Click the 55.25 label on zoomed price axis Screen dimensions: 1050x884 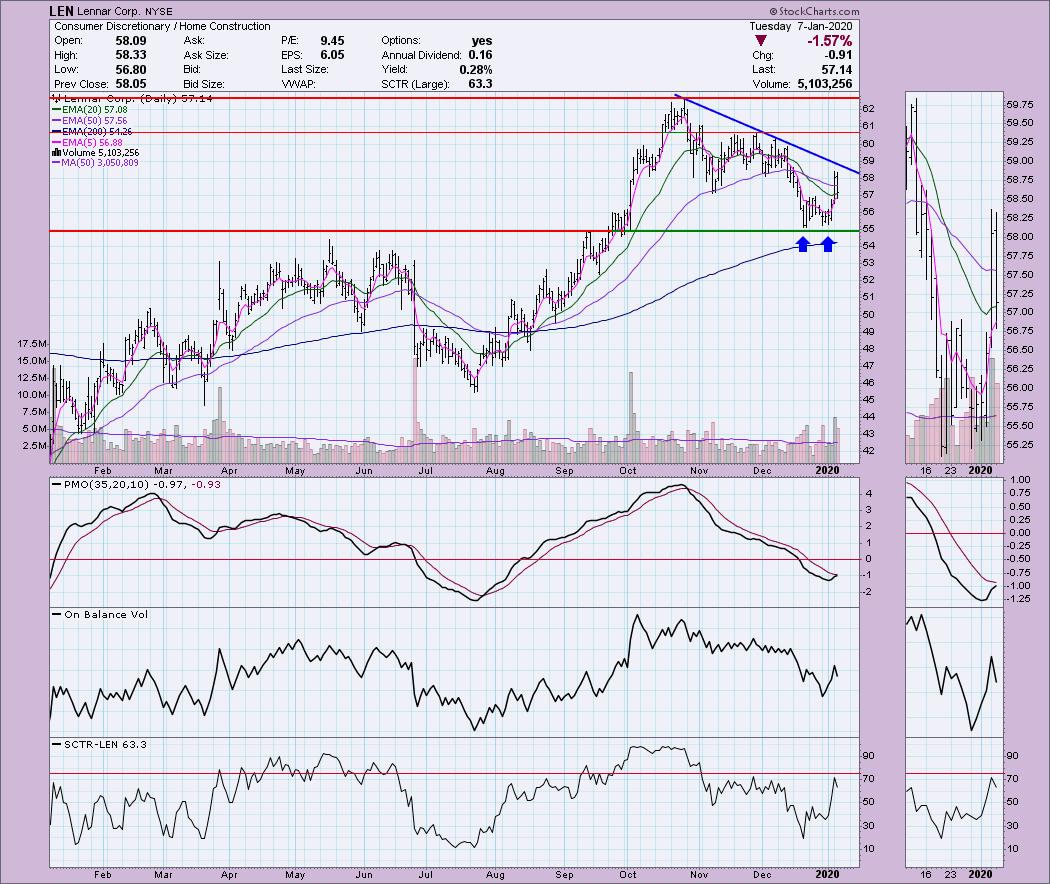coord(1019,445)
